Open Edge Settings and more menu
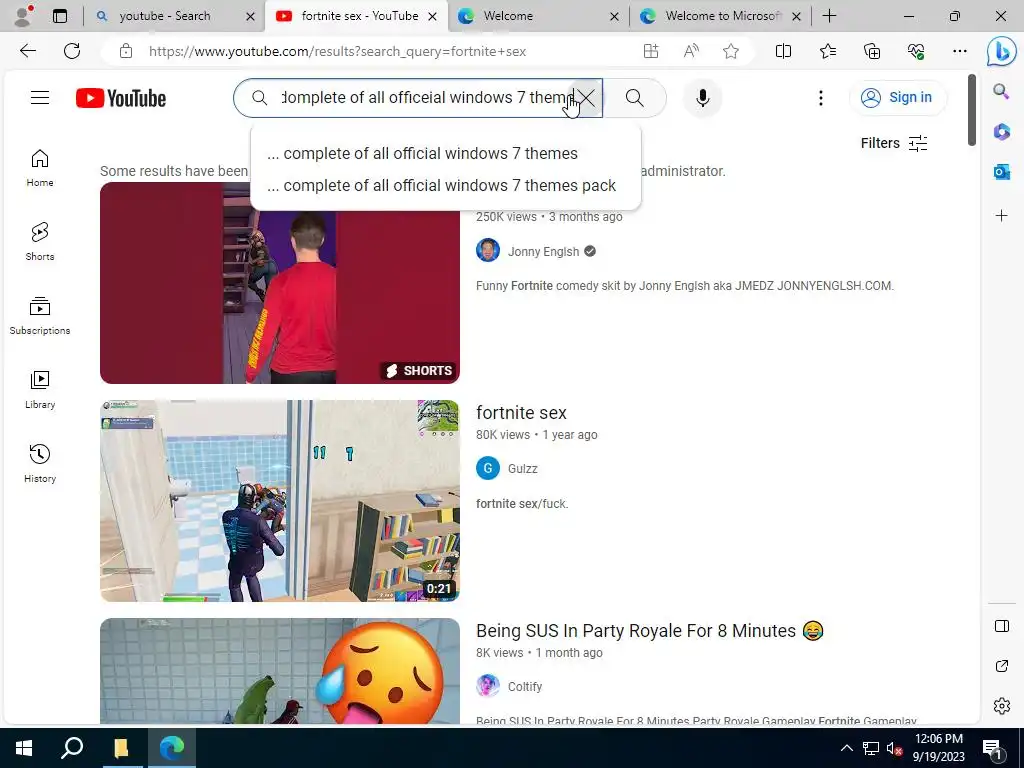Image resolution: width=1024 pixels, height=768 pixels. tap(959, 51)
